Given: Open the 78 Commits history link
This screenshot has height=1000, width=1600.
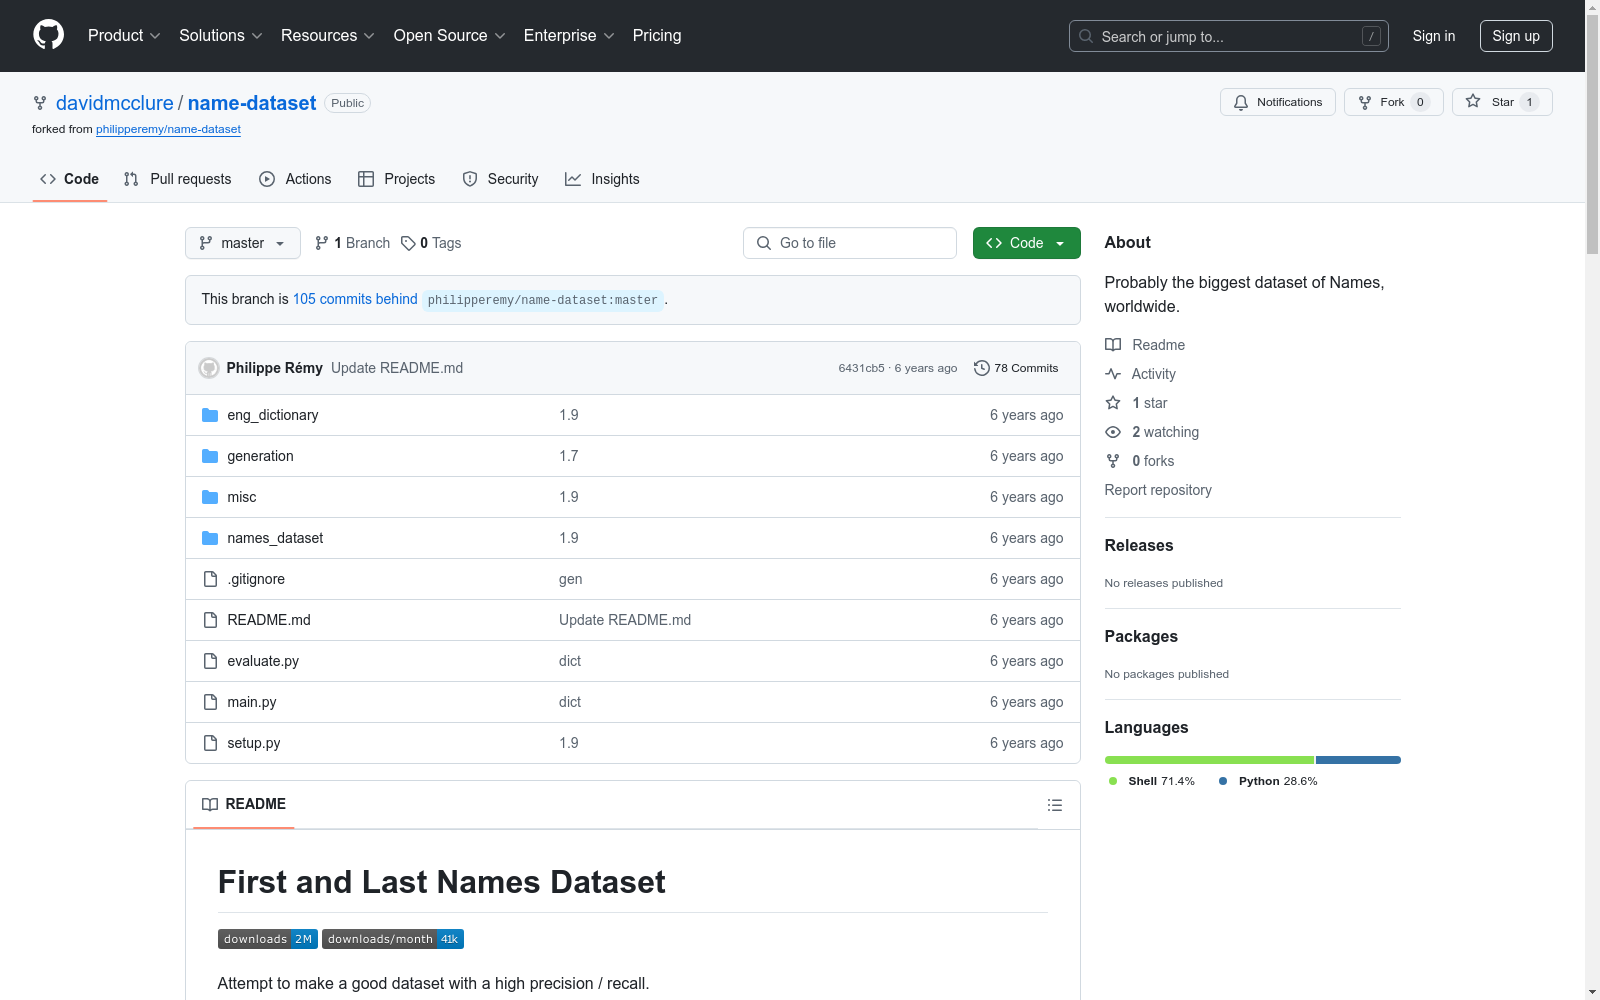Looking at the screenshot, I should (1016, 368).
